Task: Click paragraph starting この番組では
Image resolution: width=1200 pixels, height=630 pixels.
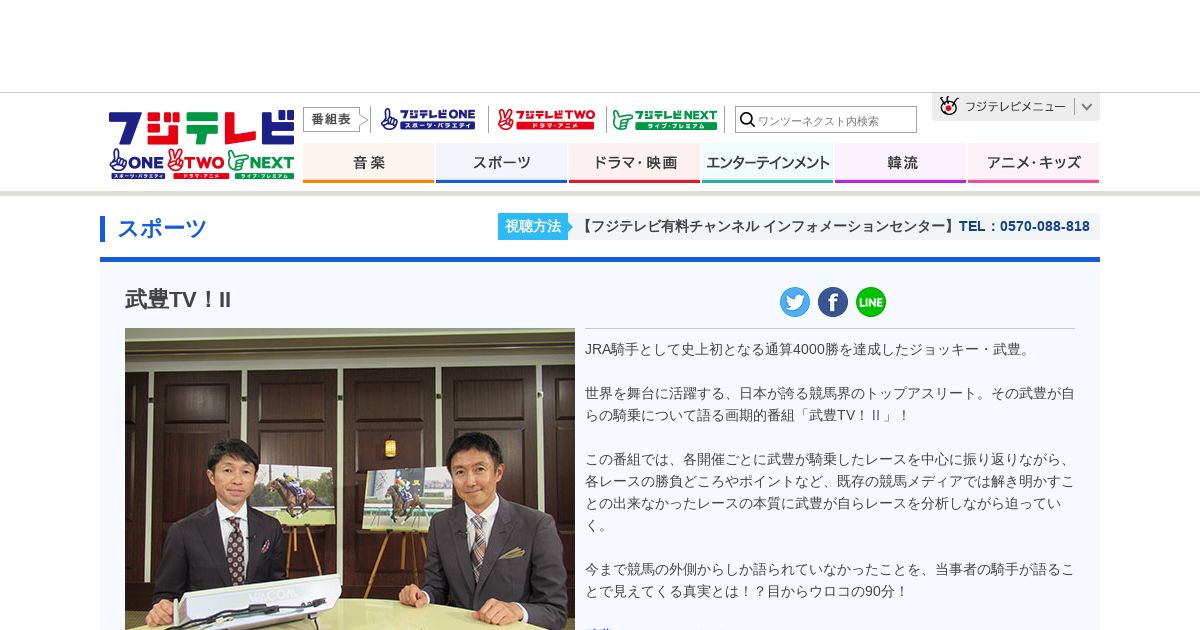Action: (x=830, y=492)
